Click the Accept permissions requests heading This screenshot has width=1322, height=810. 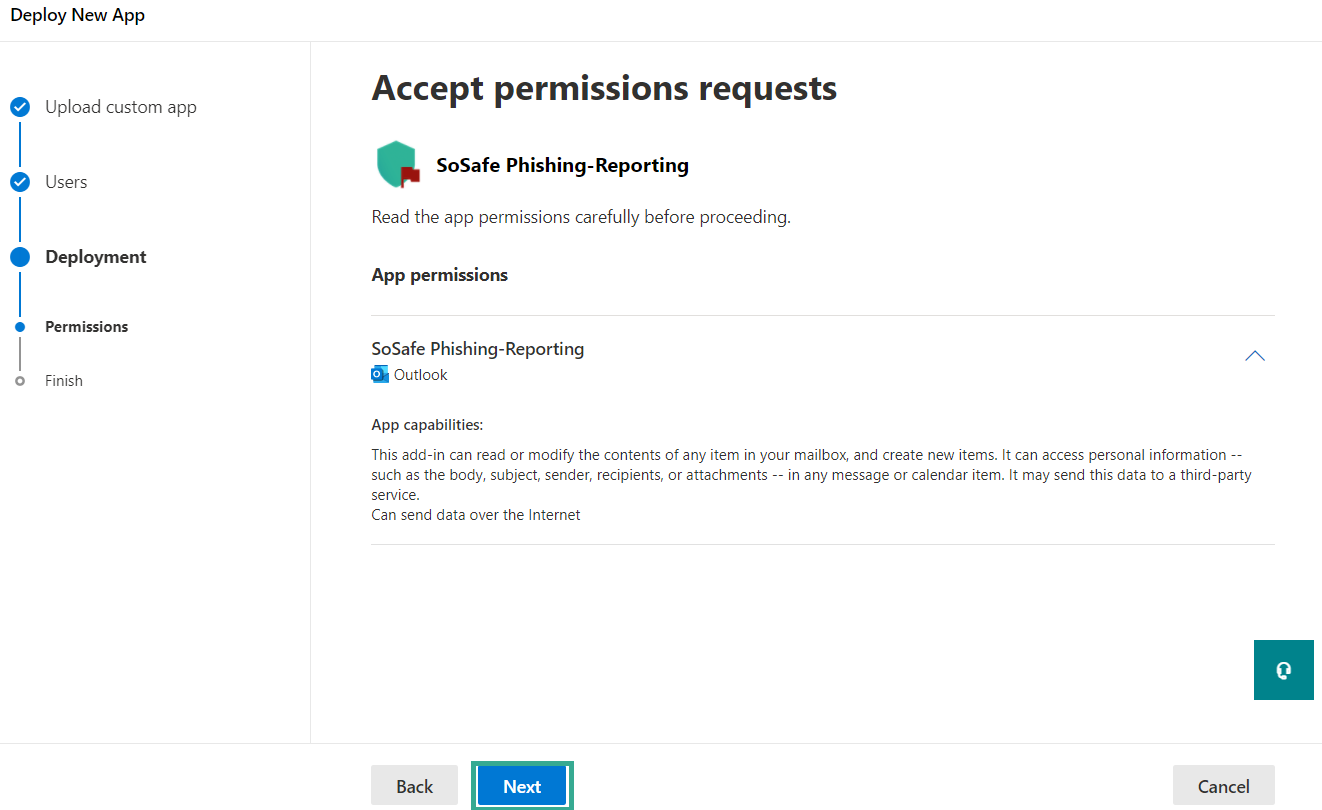pos(604,88)
